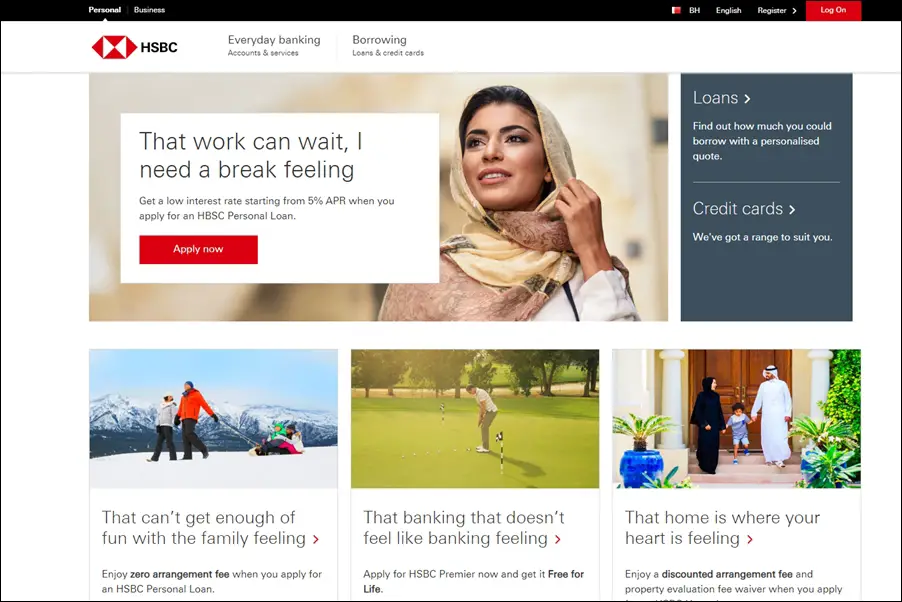Click 'We've got a range to suit you' text
The width and height of the screenshot is (902, 602).
tap(762, 237)
